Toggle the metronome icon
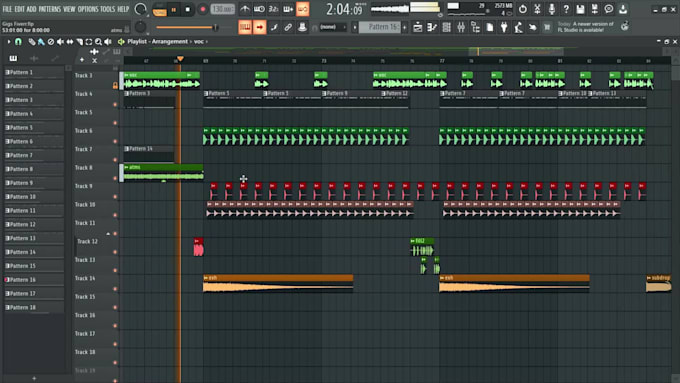The image size is (680, 383). coord(245,9)
